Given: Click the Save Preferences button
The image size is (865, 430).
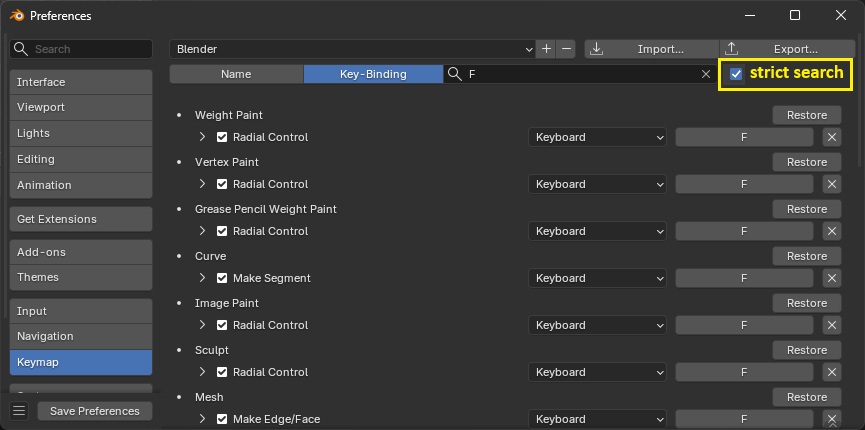Looking at the screenshot, I should point(95,411).
